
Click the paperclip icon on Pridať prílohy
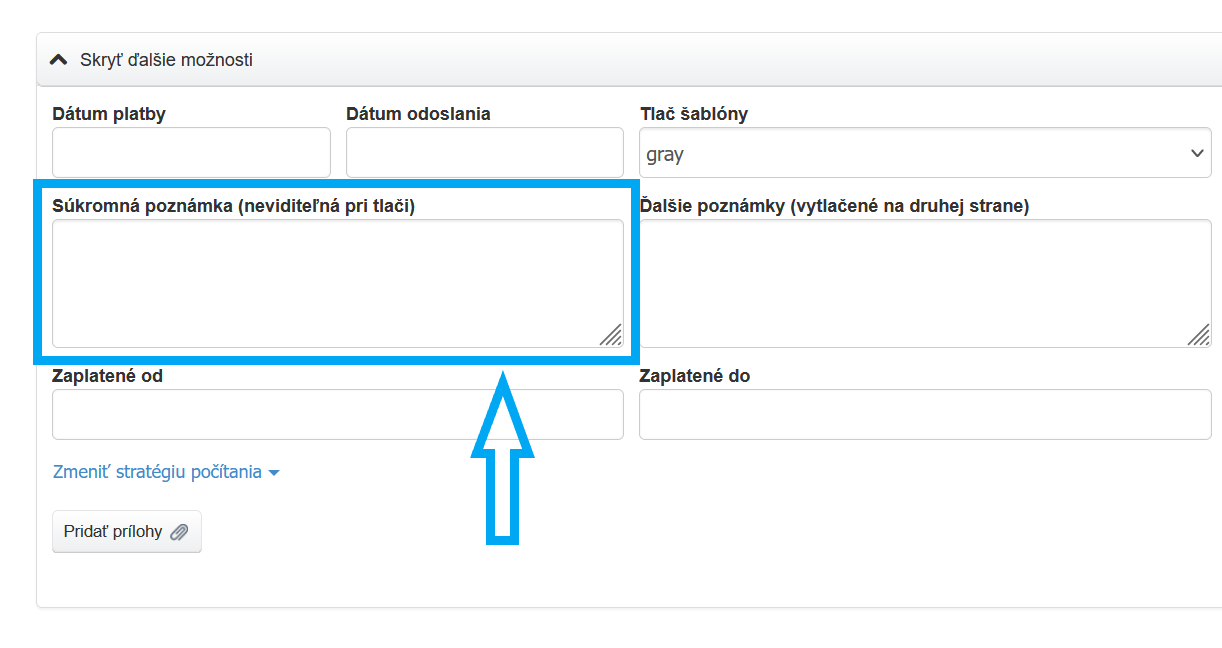click(x=179, y=532)
